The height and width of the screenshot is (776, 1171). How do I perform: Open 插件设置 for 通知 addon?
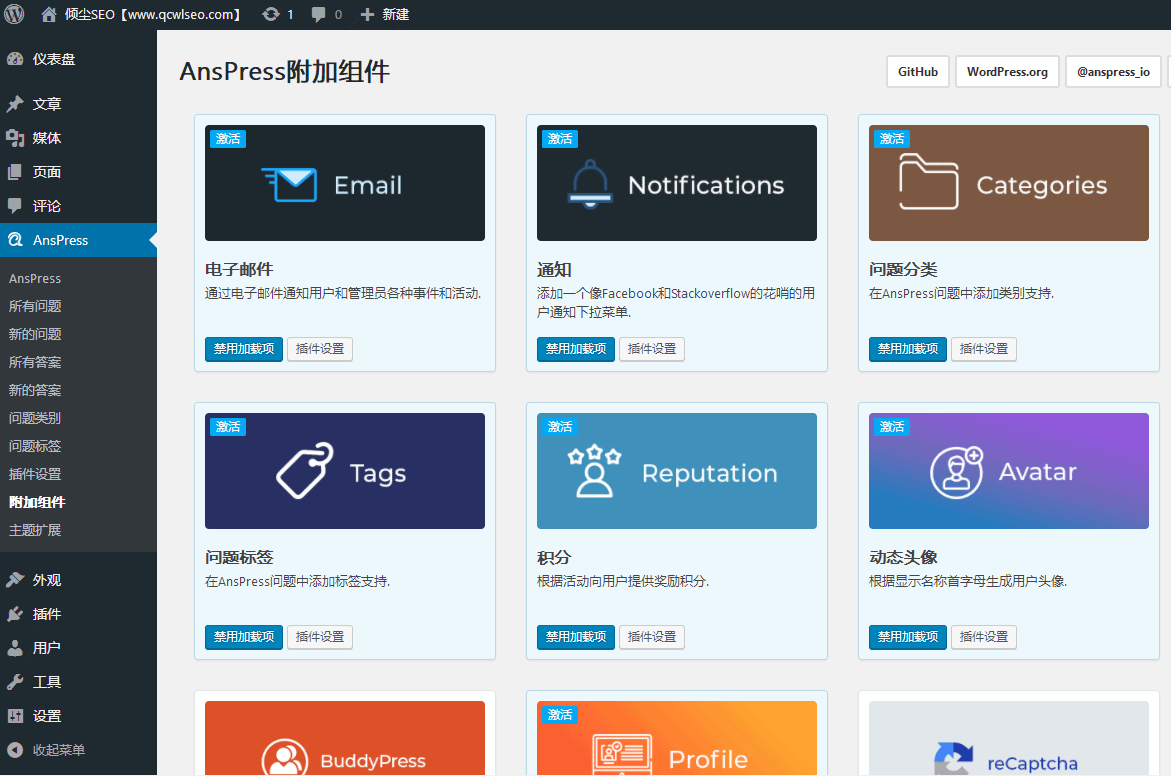pos(652,349)
